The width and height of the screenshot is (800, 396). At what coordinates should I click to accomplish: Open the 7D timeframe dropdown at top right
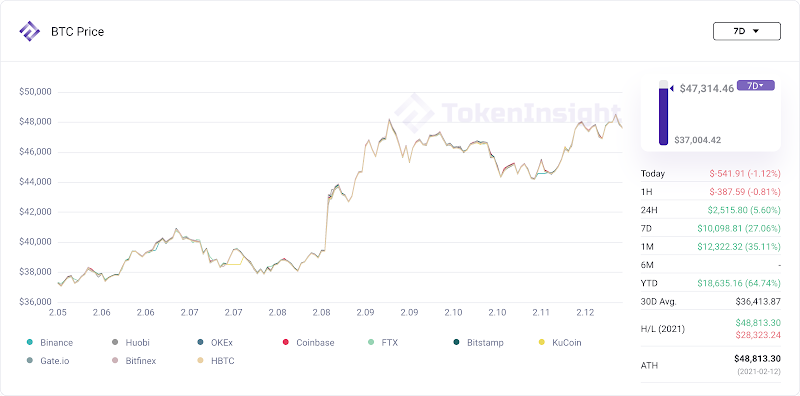click(746, 31)
